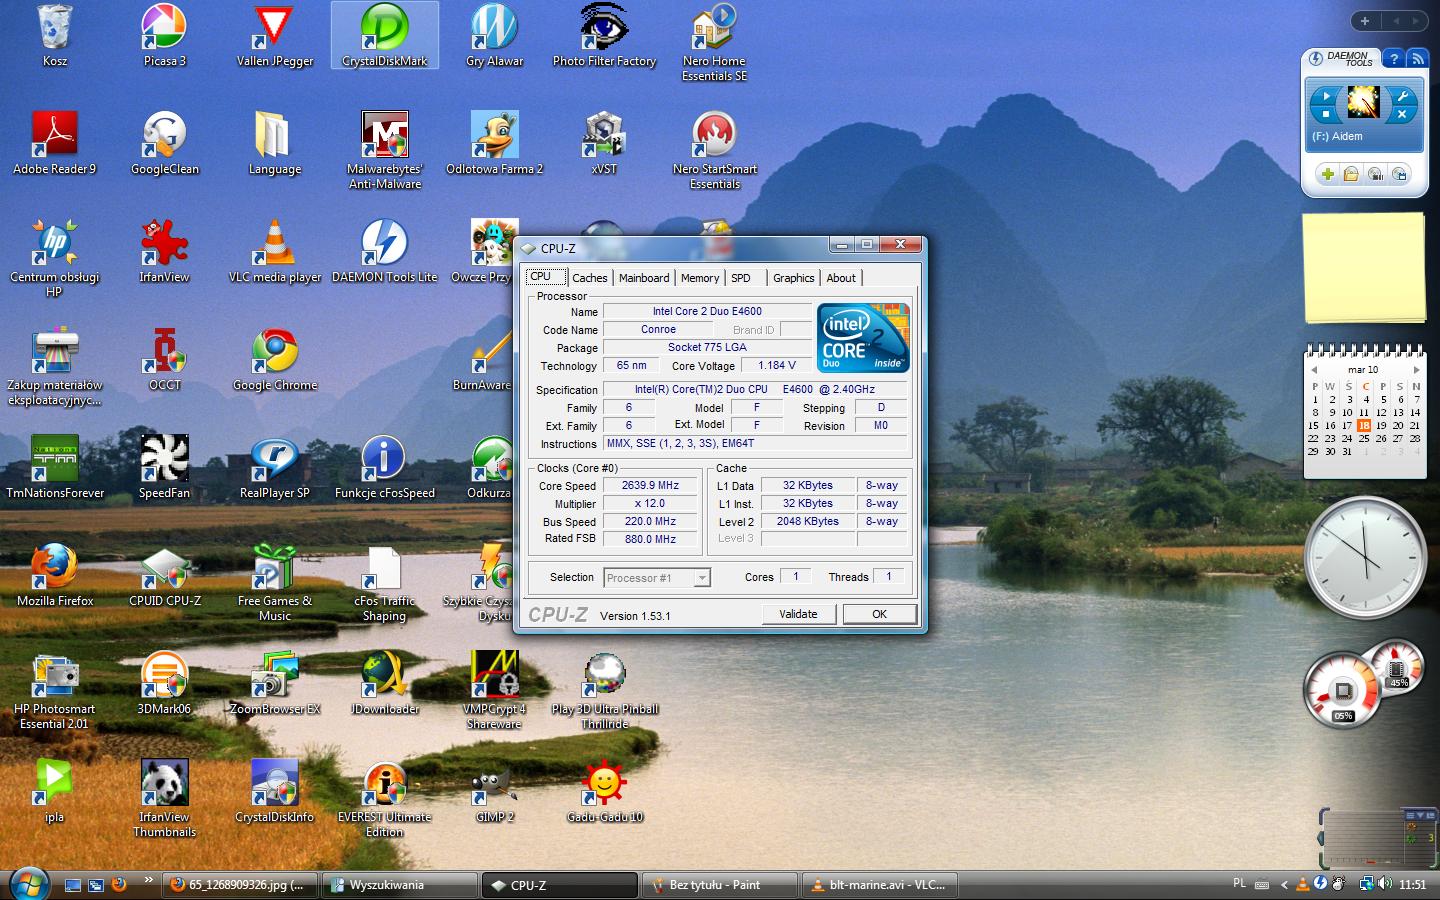The image size is (1440, 900).
Task: Open the help question mark tab in DAEMON Tools gadget
Action: click(1393, 59)
